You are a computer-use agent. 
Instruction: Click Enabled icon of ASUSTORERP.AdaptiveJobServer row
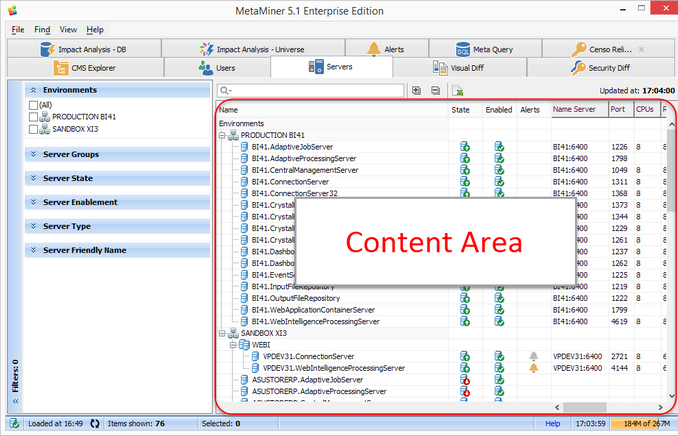pos(499,380)
